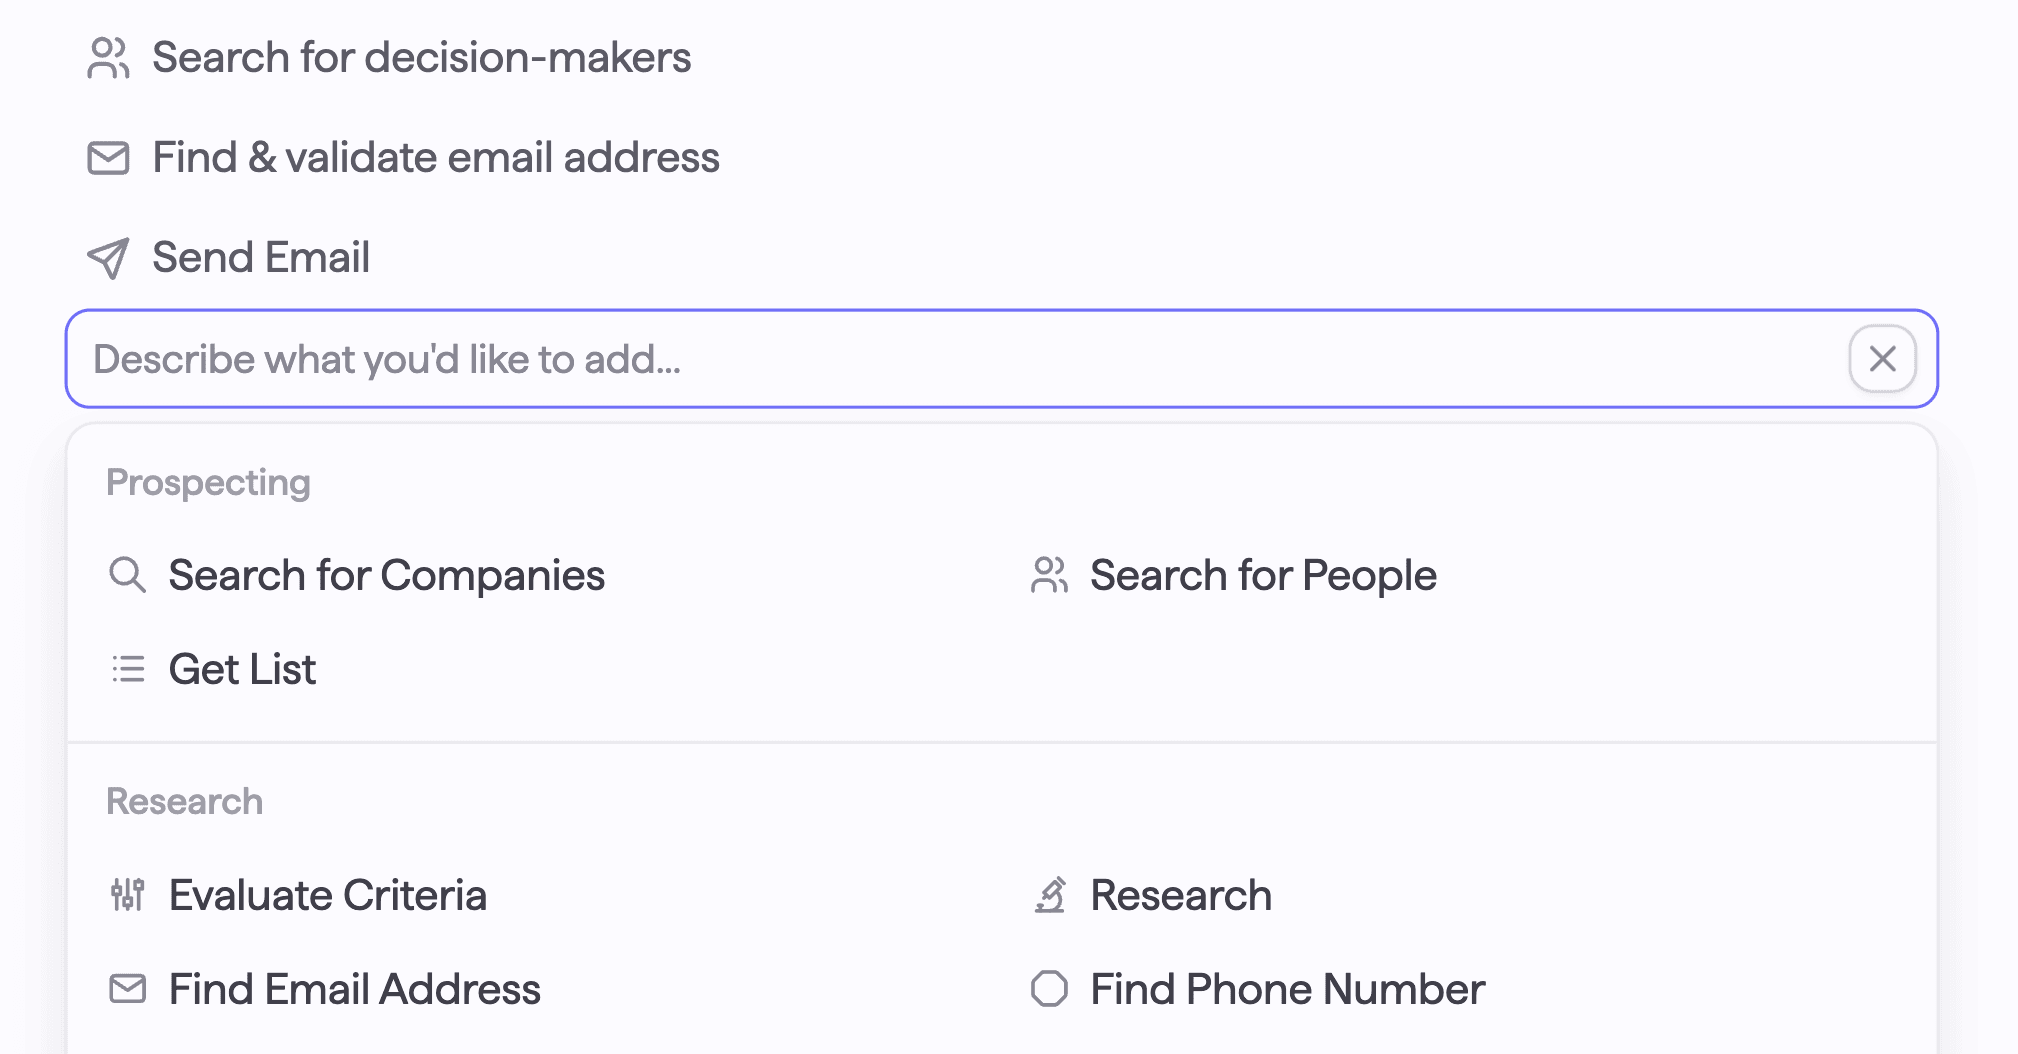Open the 'Search for decision-makers' step
2018x1054 pixels.
coord(421,58)
